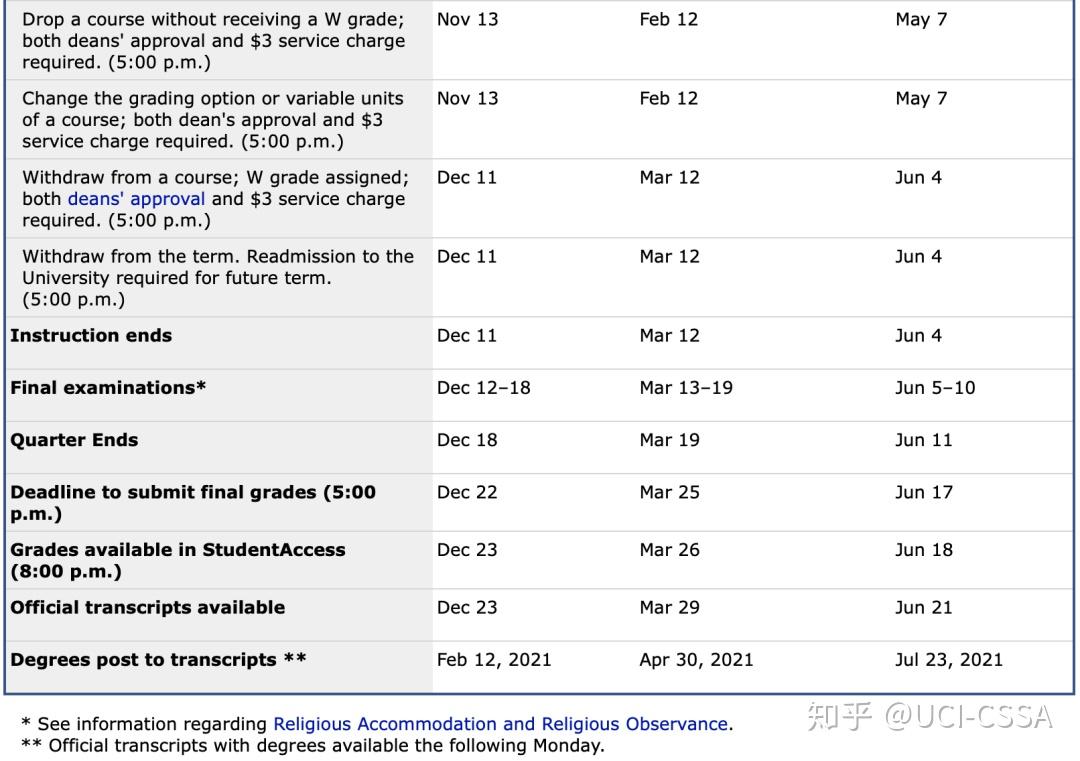Select the Jun 5–10 exam dates
This screenshot has height=761, width=1080.
tap(935, 388)
